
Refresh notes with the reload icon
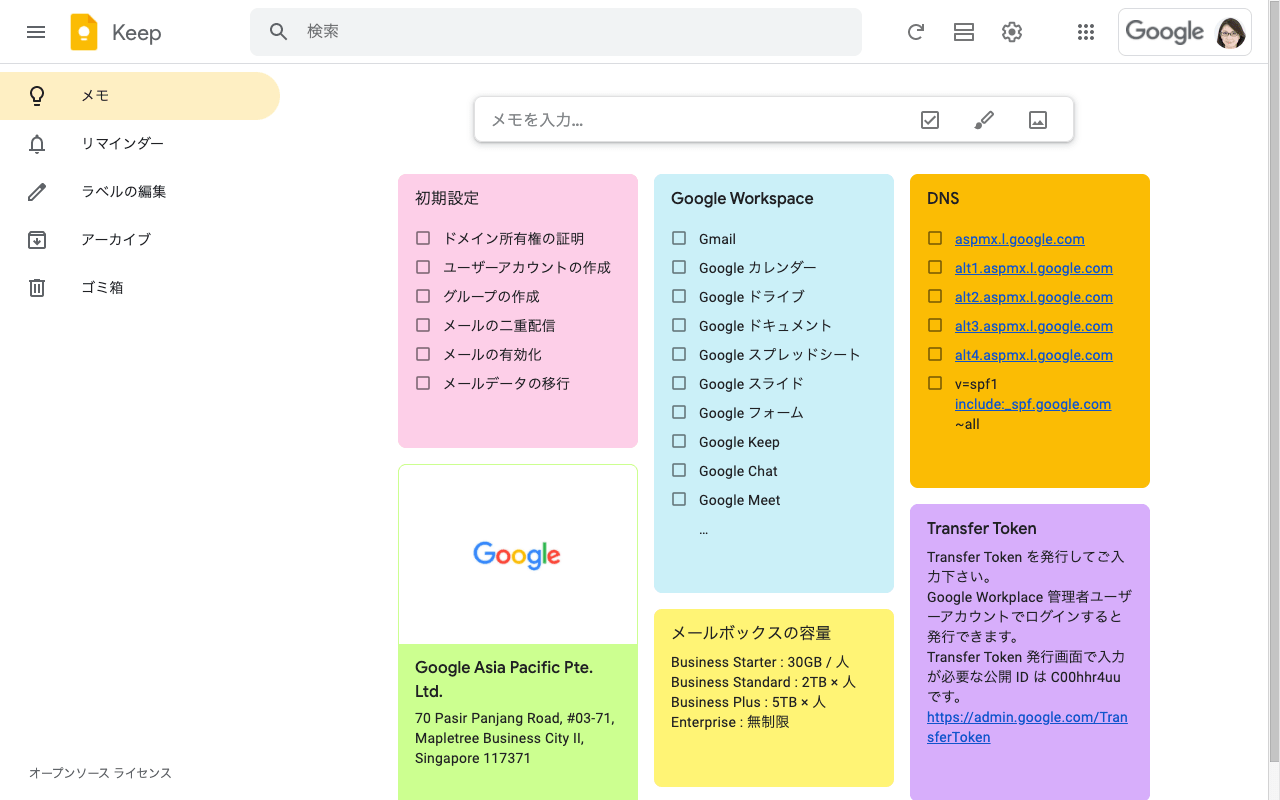(915, 32)
